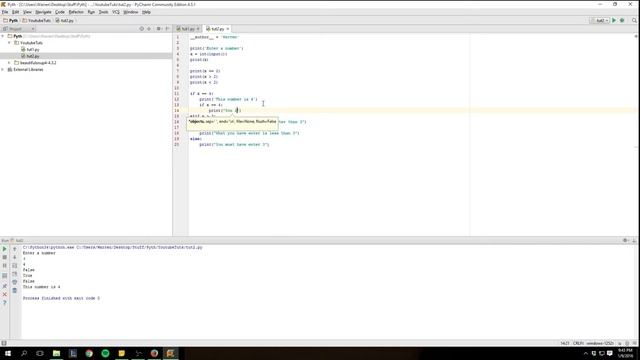Open the VCS menu
Viewport: 640px width, 360px height.
[x=116, y=12]
